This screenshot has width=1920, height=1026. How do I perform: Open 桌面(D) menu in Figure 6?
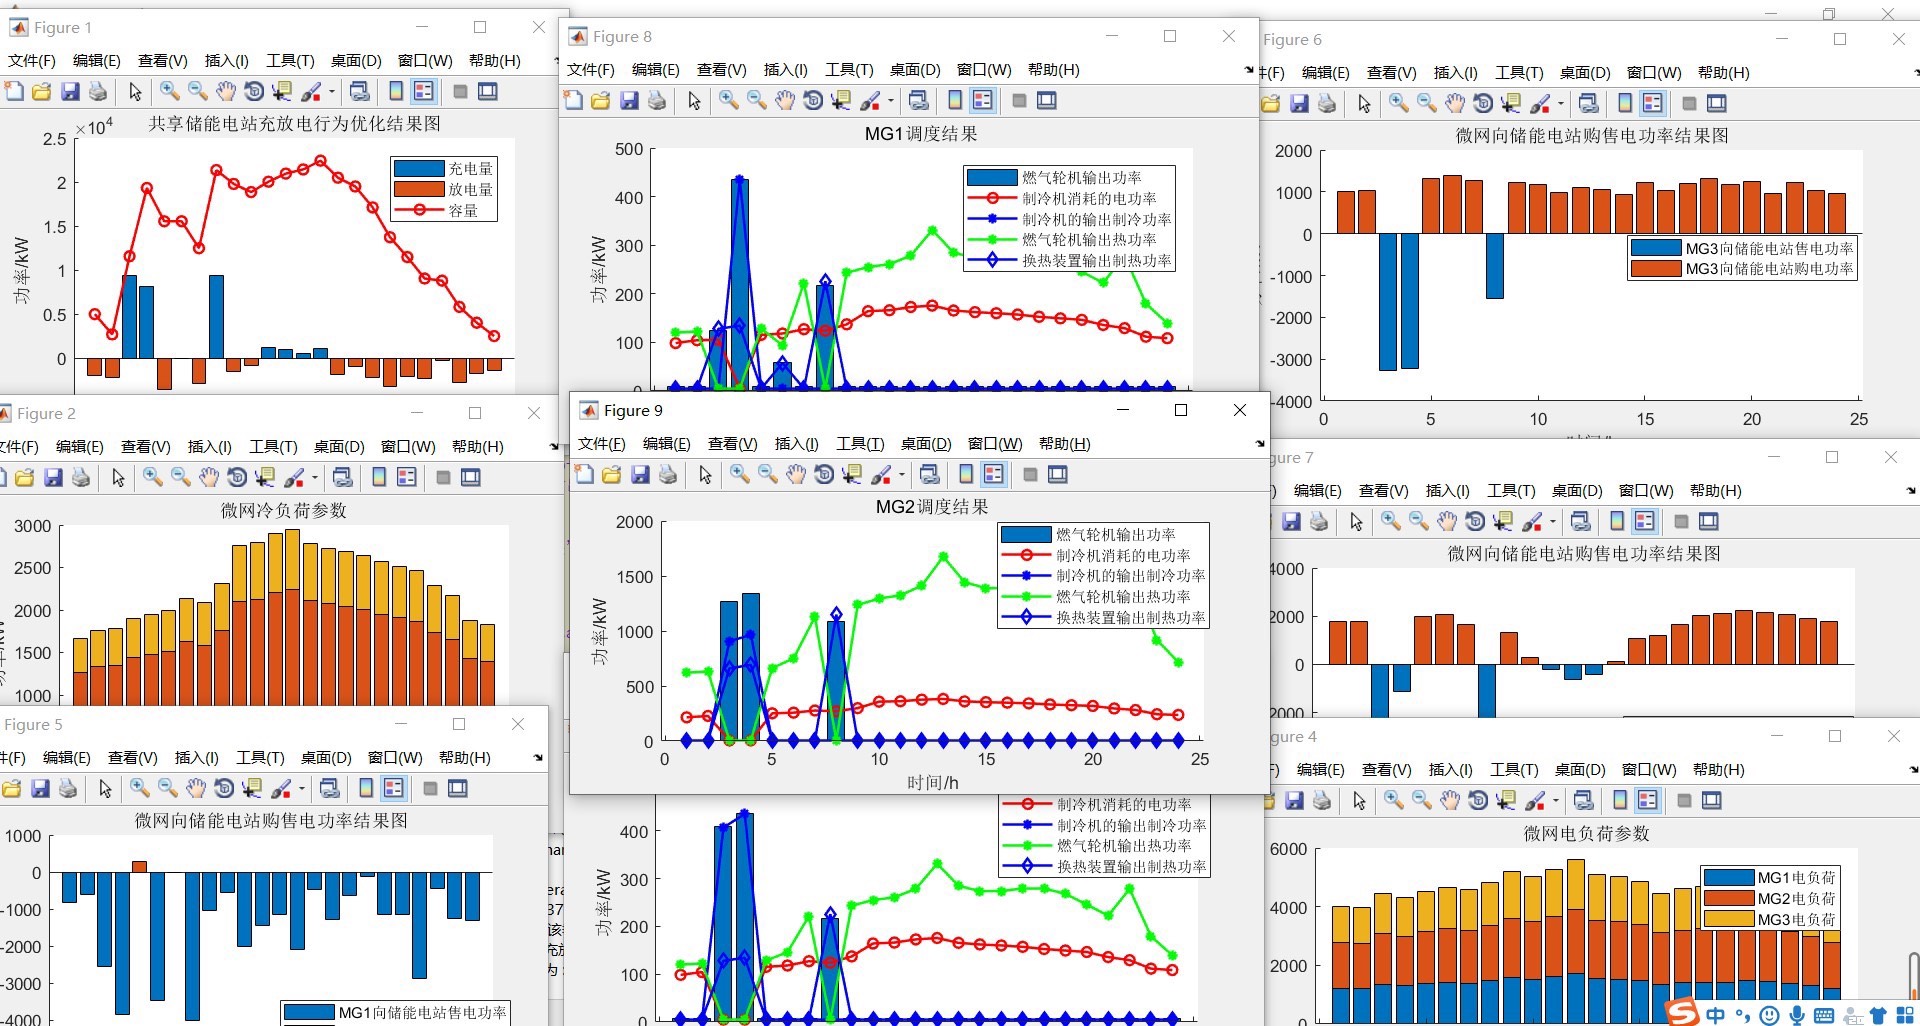(1585, 72)
